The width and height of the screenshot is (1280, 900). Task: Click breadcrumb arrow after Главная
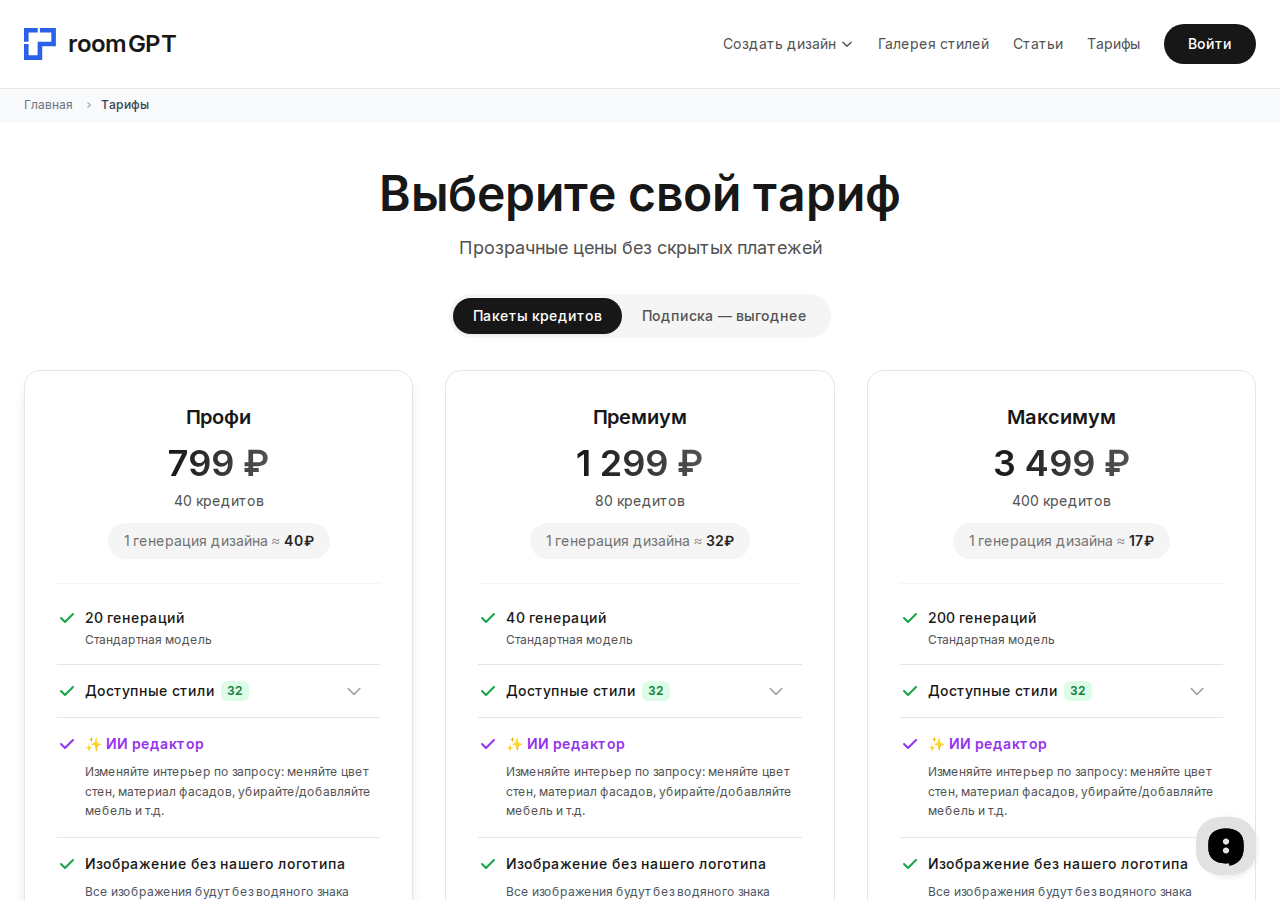click(x=88, y=105)
